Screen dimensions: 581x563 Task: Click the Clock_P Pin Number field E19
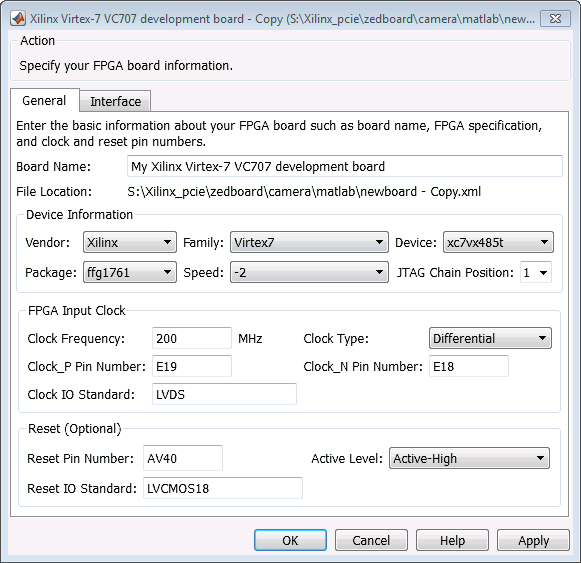coord(192,366)
